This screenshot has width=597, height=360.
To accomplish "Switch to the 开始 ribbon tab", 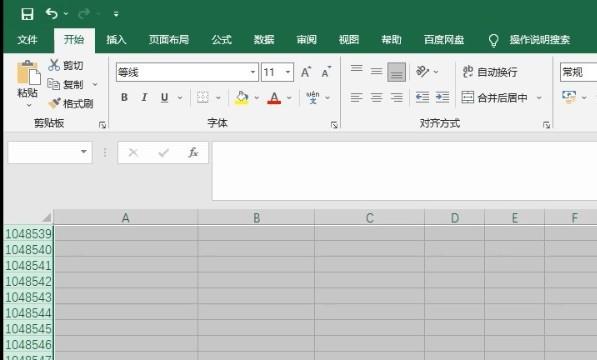I will tap(74, 40).
